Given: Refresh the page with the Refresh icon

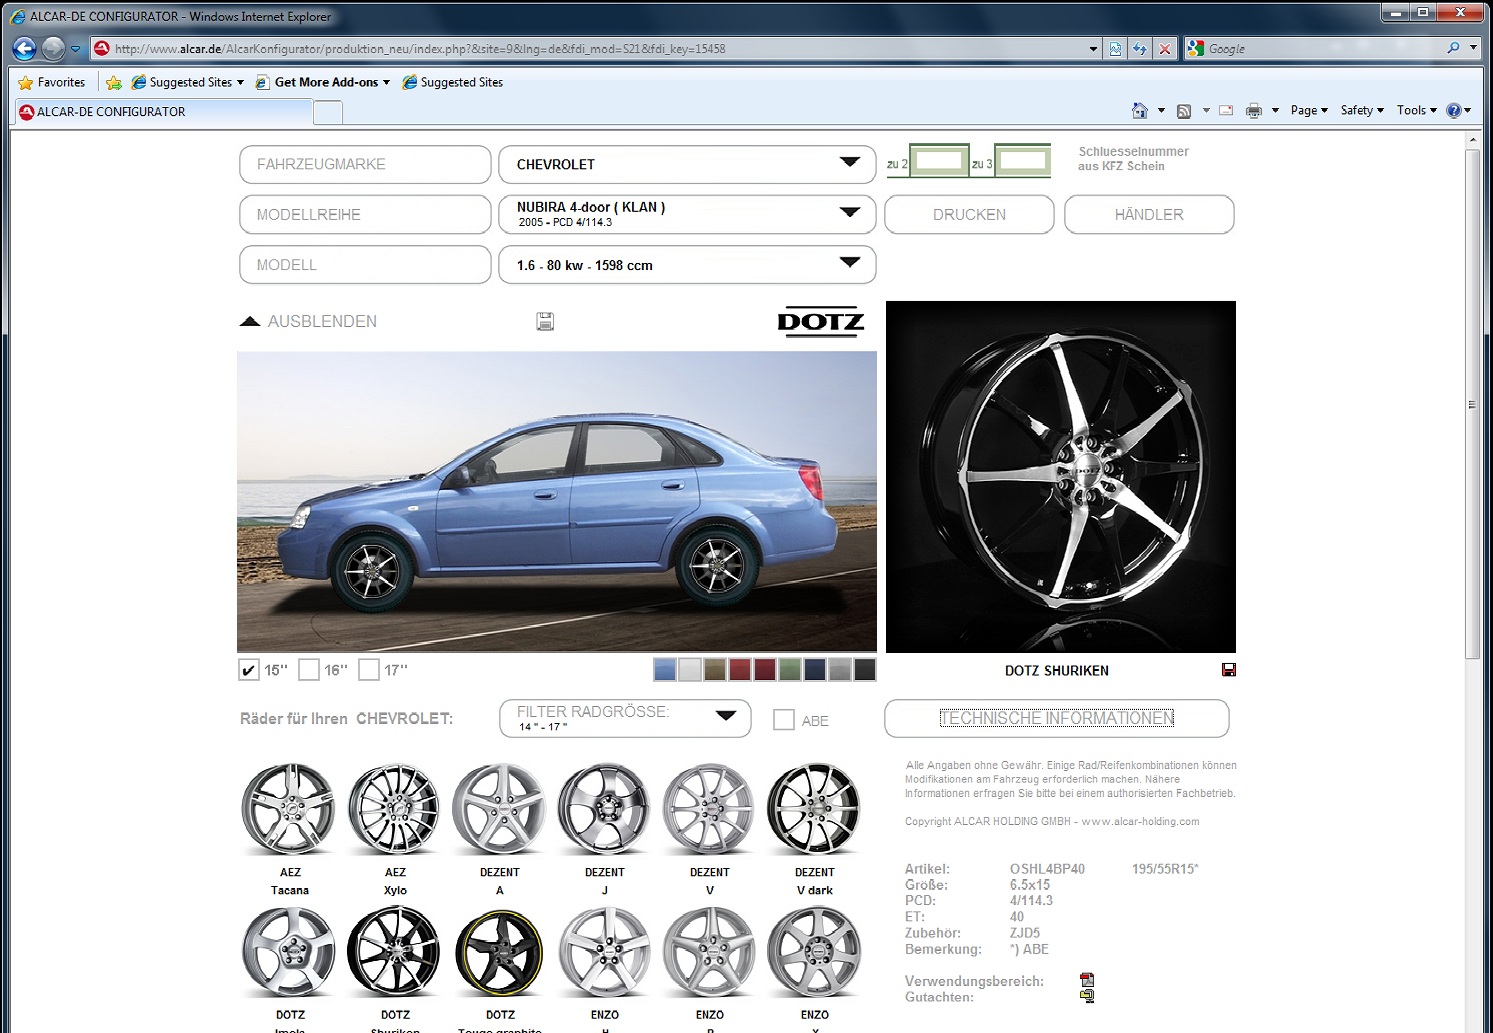Looking at the screenshot, I should [x=1139, y=48].
